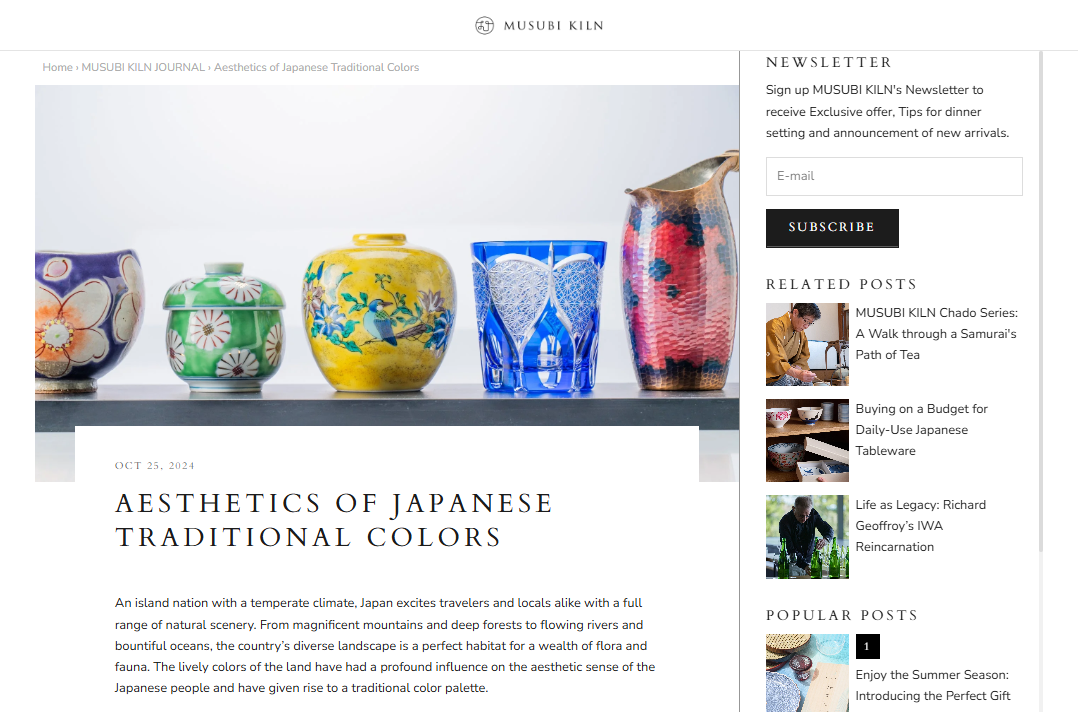This screenshot has height=712, width=1078.
Task: Open Chado Series tea master thumbnail
Action: 807,344
